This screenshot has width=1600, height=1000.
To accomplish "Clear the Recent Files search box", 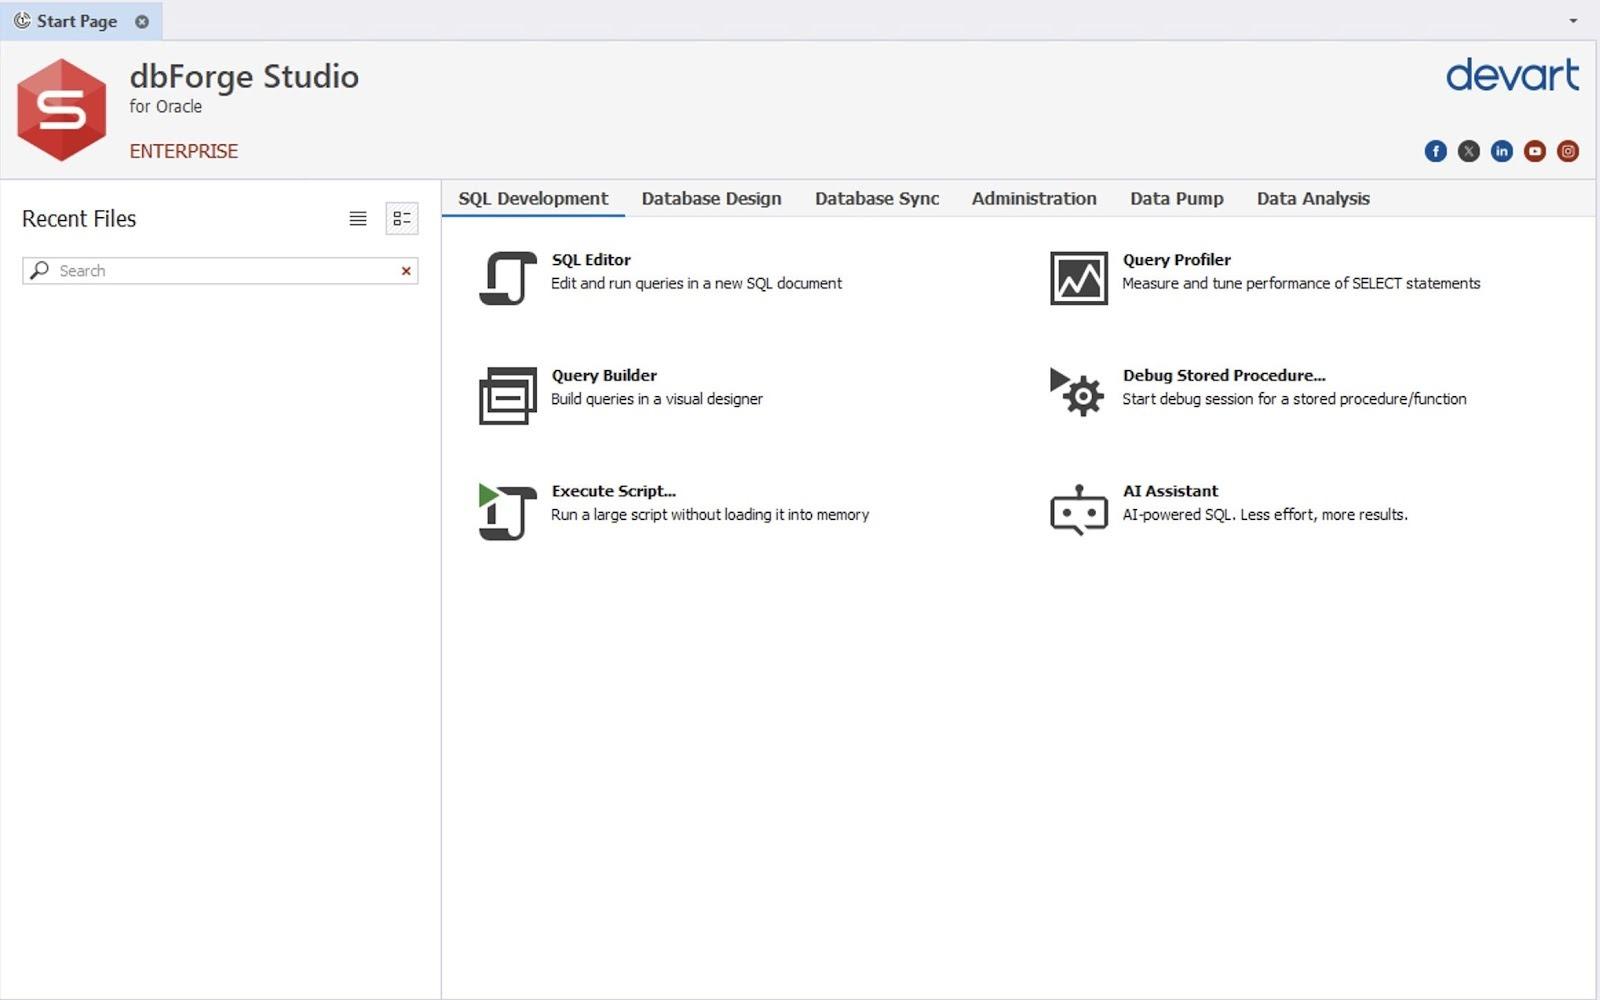I will pyautogui.click(x=406, y=271).
